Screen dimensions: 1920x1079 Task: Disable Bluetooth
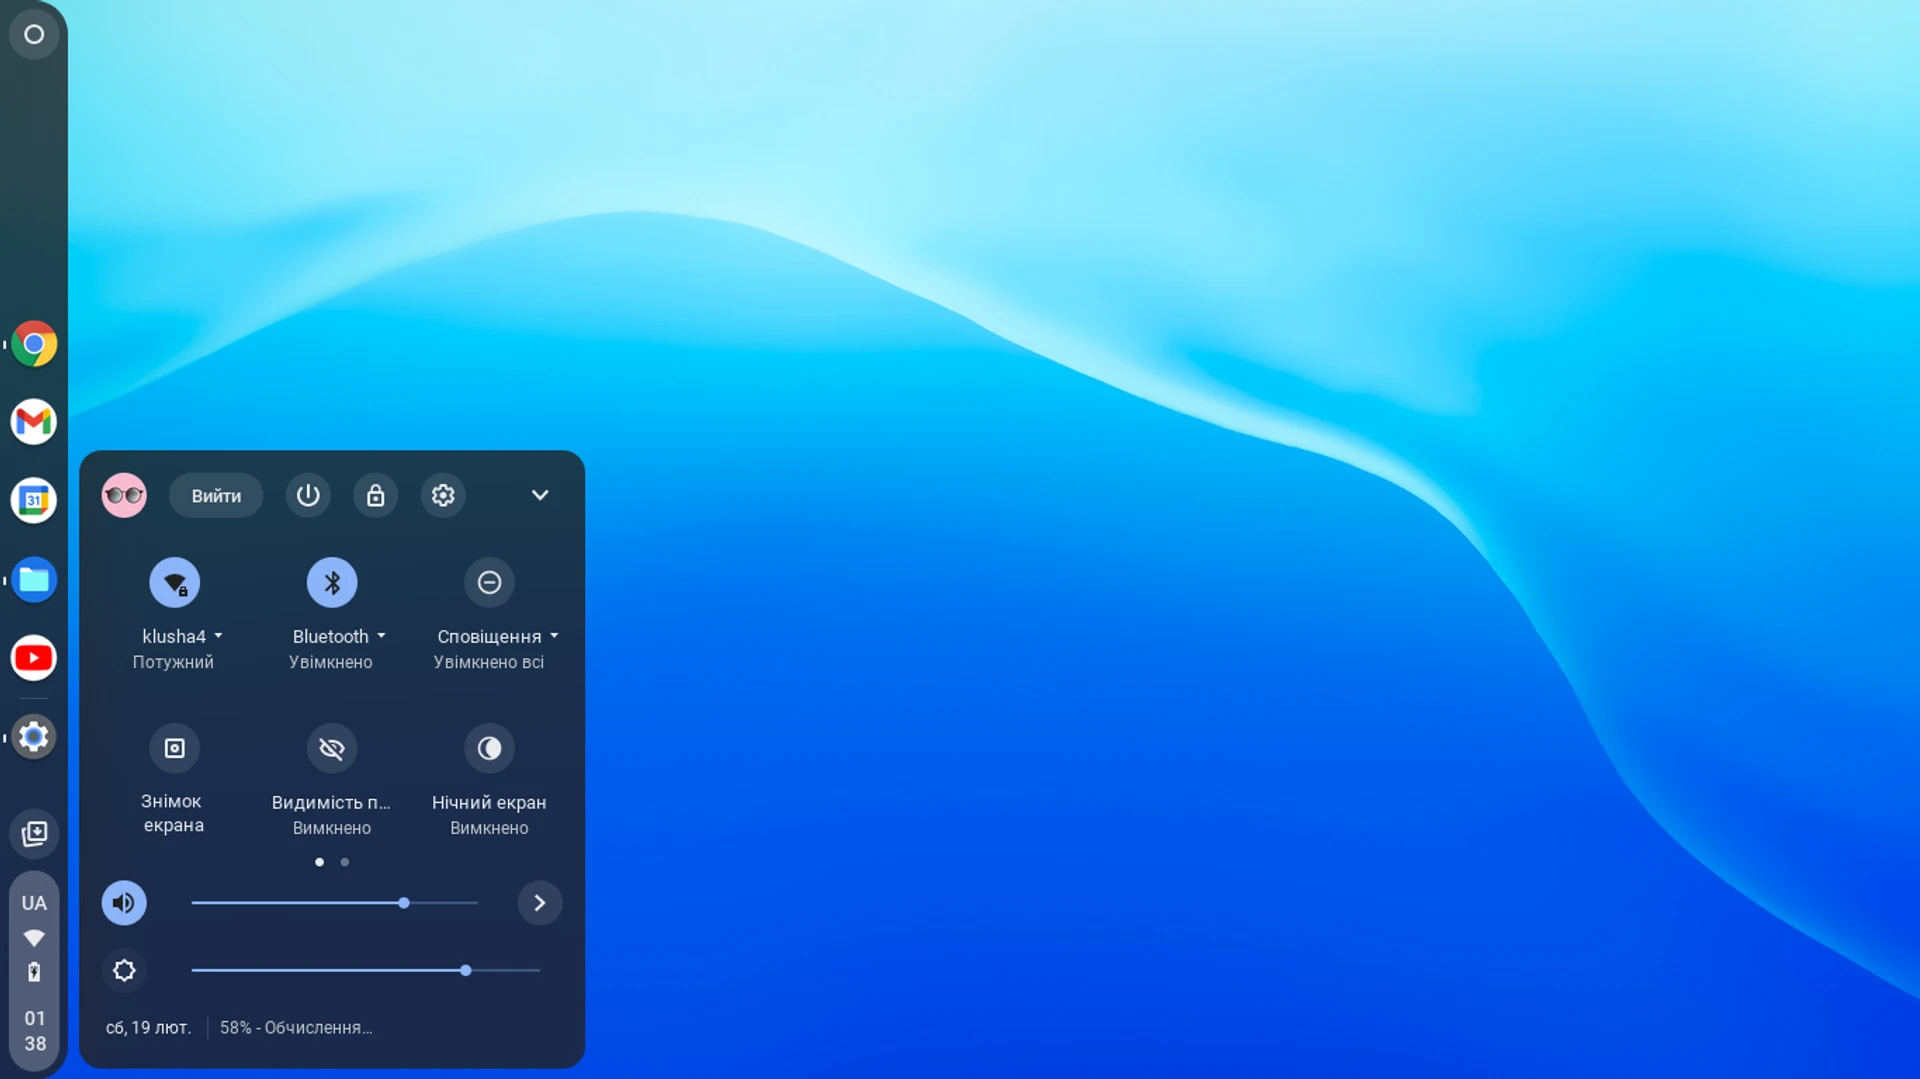[331, 582]
